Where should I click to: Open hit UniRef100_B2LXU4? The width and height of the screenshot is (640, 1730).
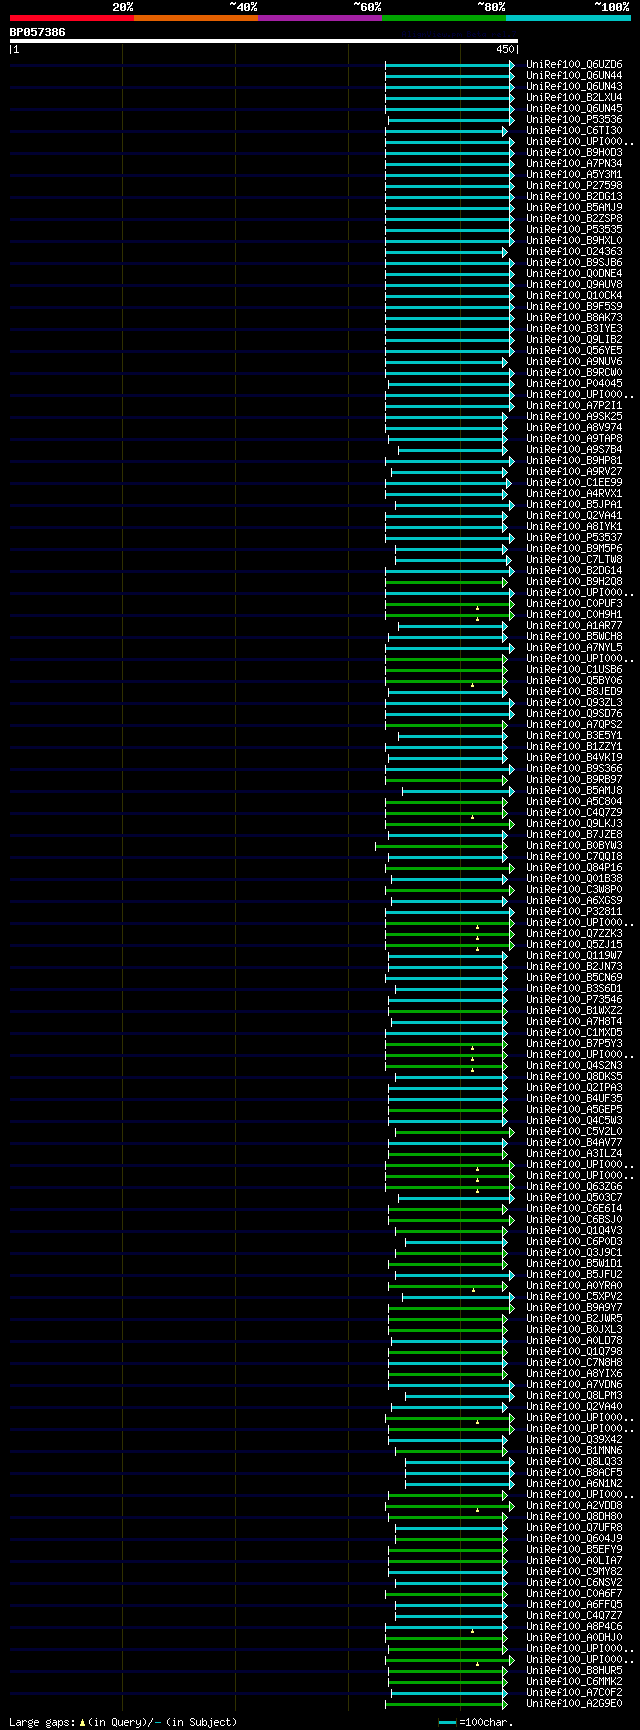574,98
